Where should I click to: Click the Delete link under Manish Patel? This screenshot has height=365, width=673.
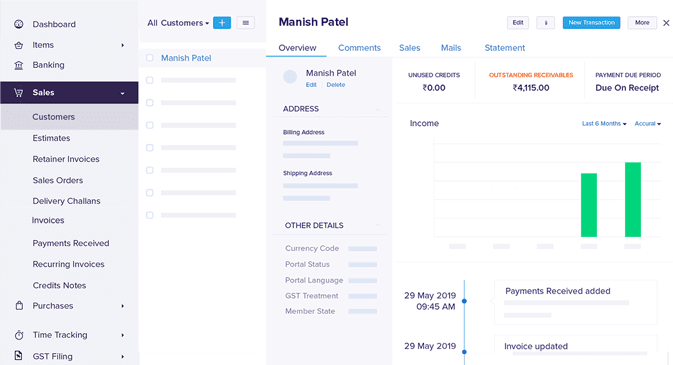point(336,85)
